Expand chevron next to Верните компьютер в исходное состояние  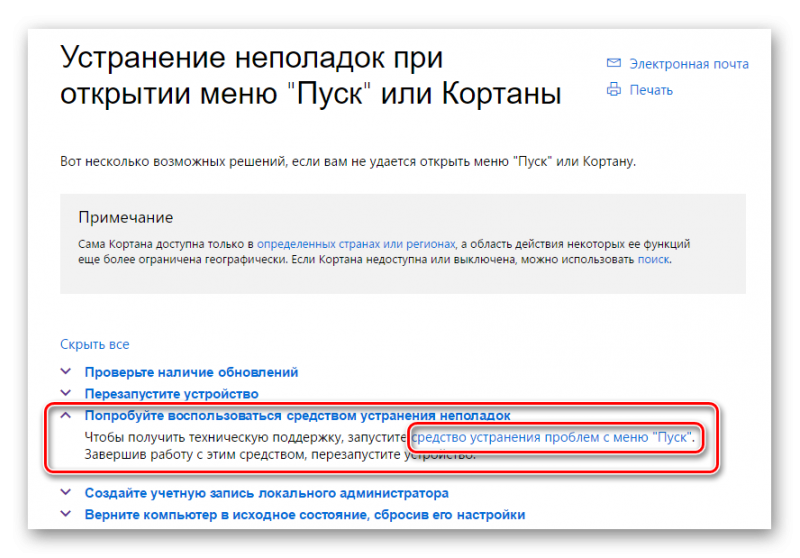[66, 514]
